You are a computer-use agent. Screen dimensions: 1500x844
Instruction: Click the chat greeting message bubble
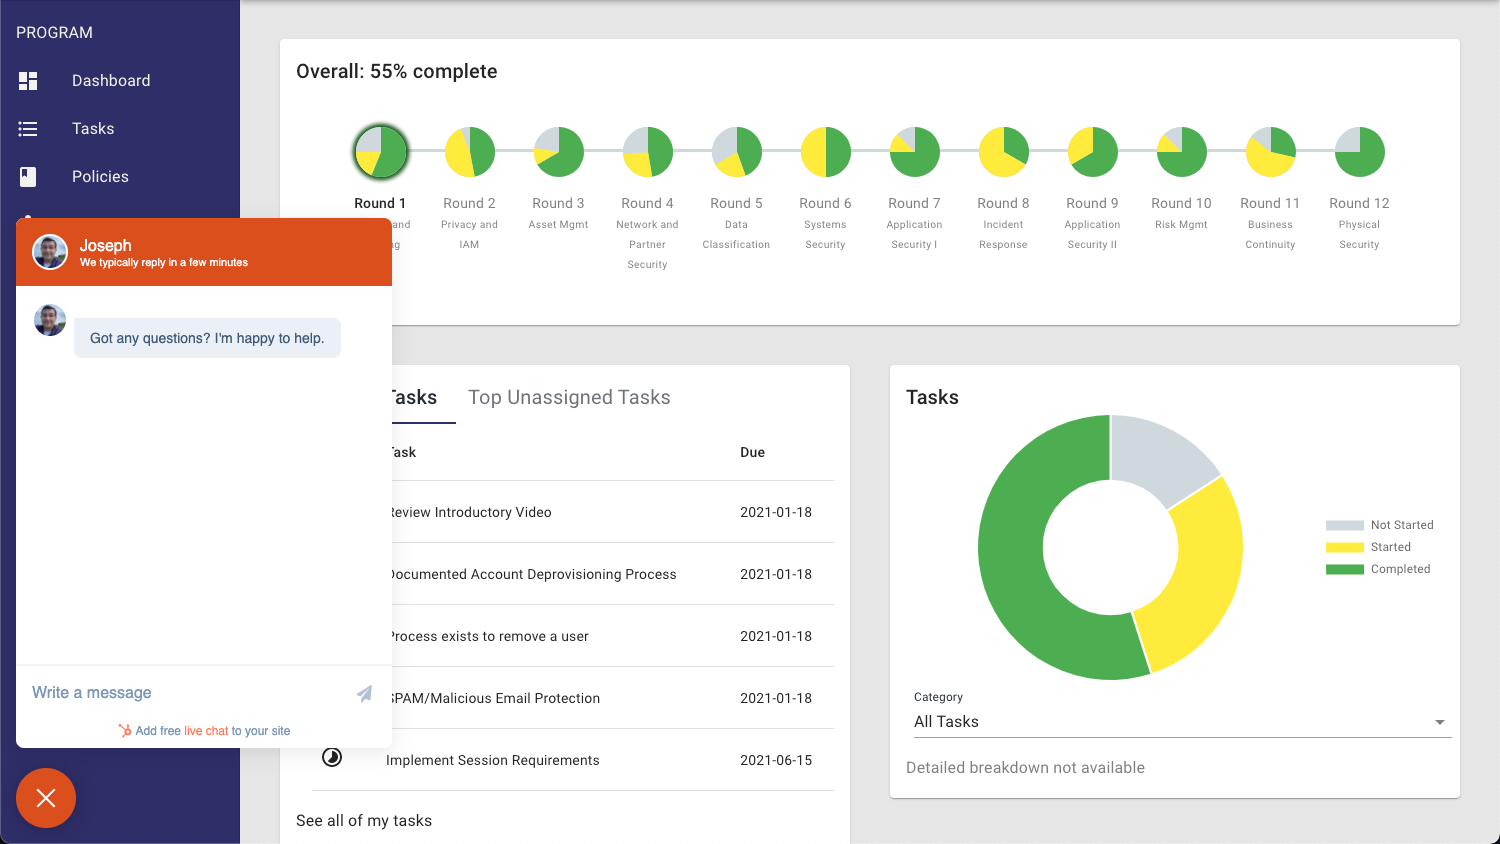(x=207, y=338)
